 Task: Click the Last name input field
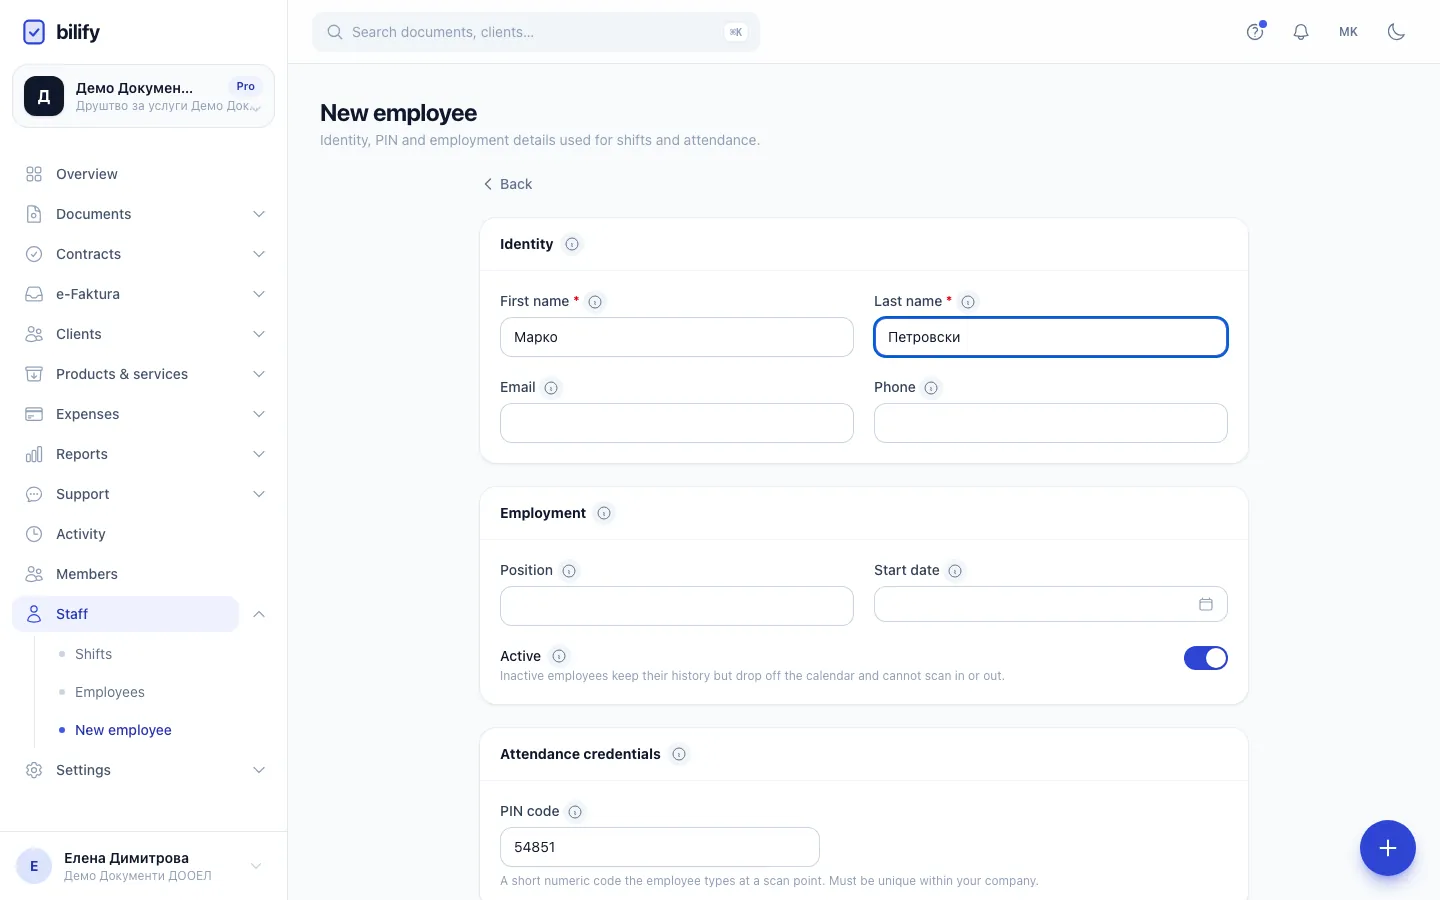(x=1051, y=337)
